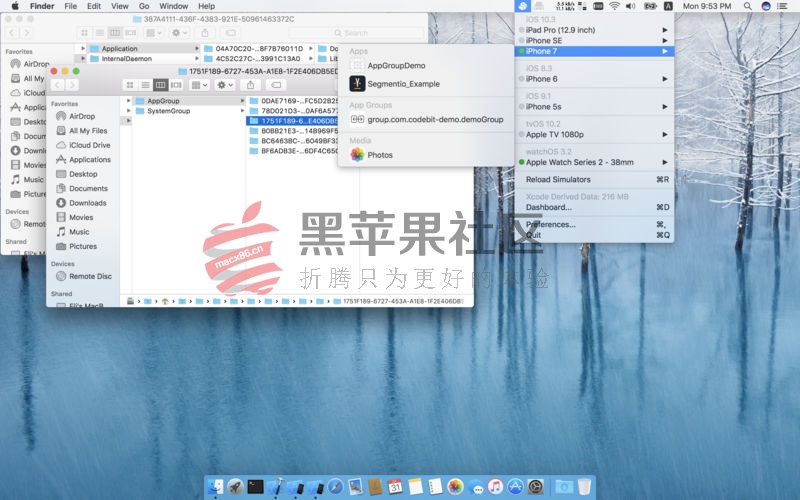Select AirDrop in front Finder sidebar

[82, 116]
